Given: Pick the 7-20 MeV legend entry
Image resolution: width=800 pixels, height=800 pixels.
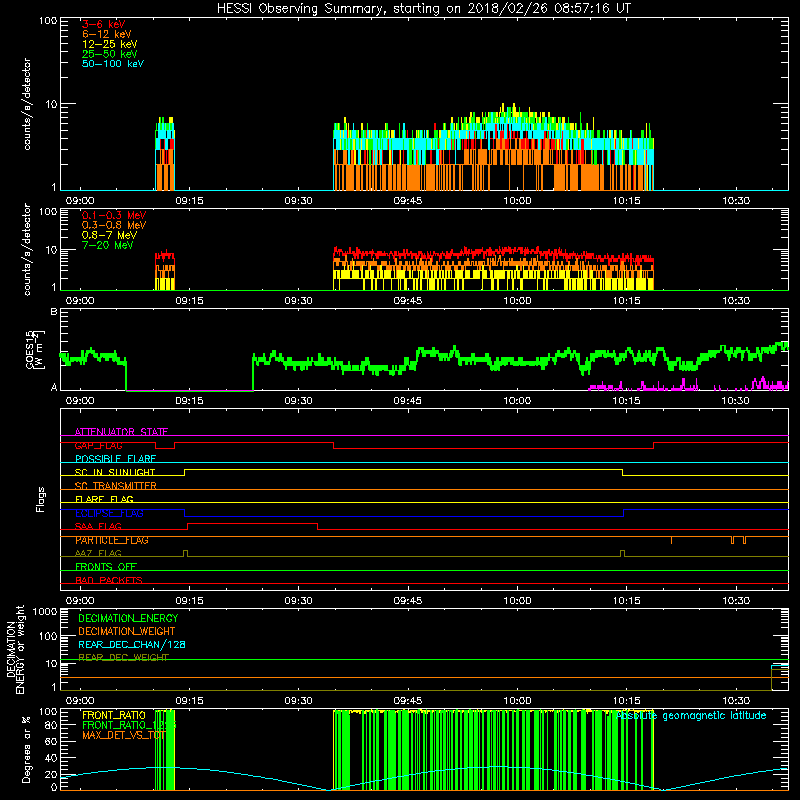Looking at the screenshot, I should click(108, 245).
